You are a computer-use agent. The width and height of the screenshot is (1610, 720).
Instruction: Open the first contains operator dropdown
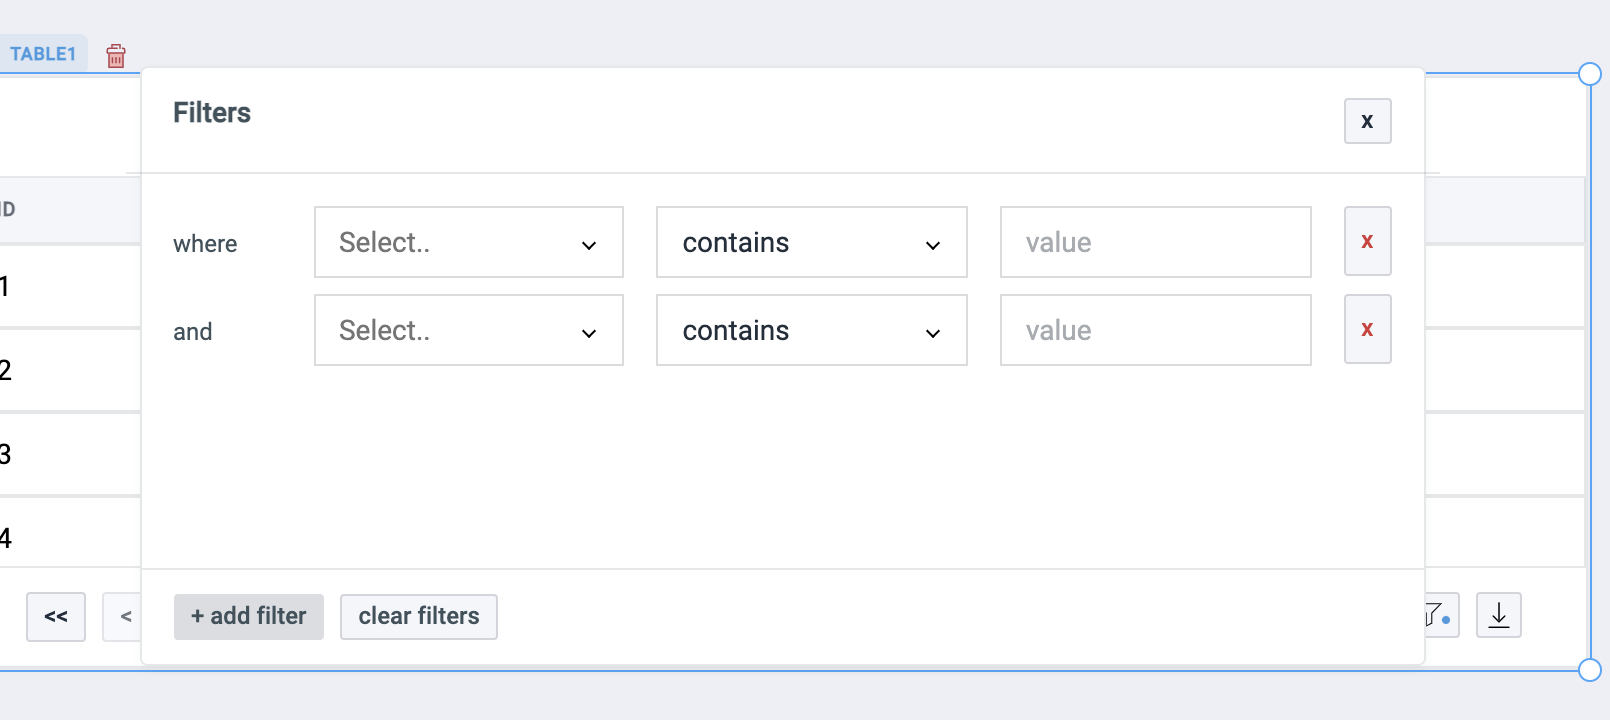point(811,241)
